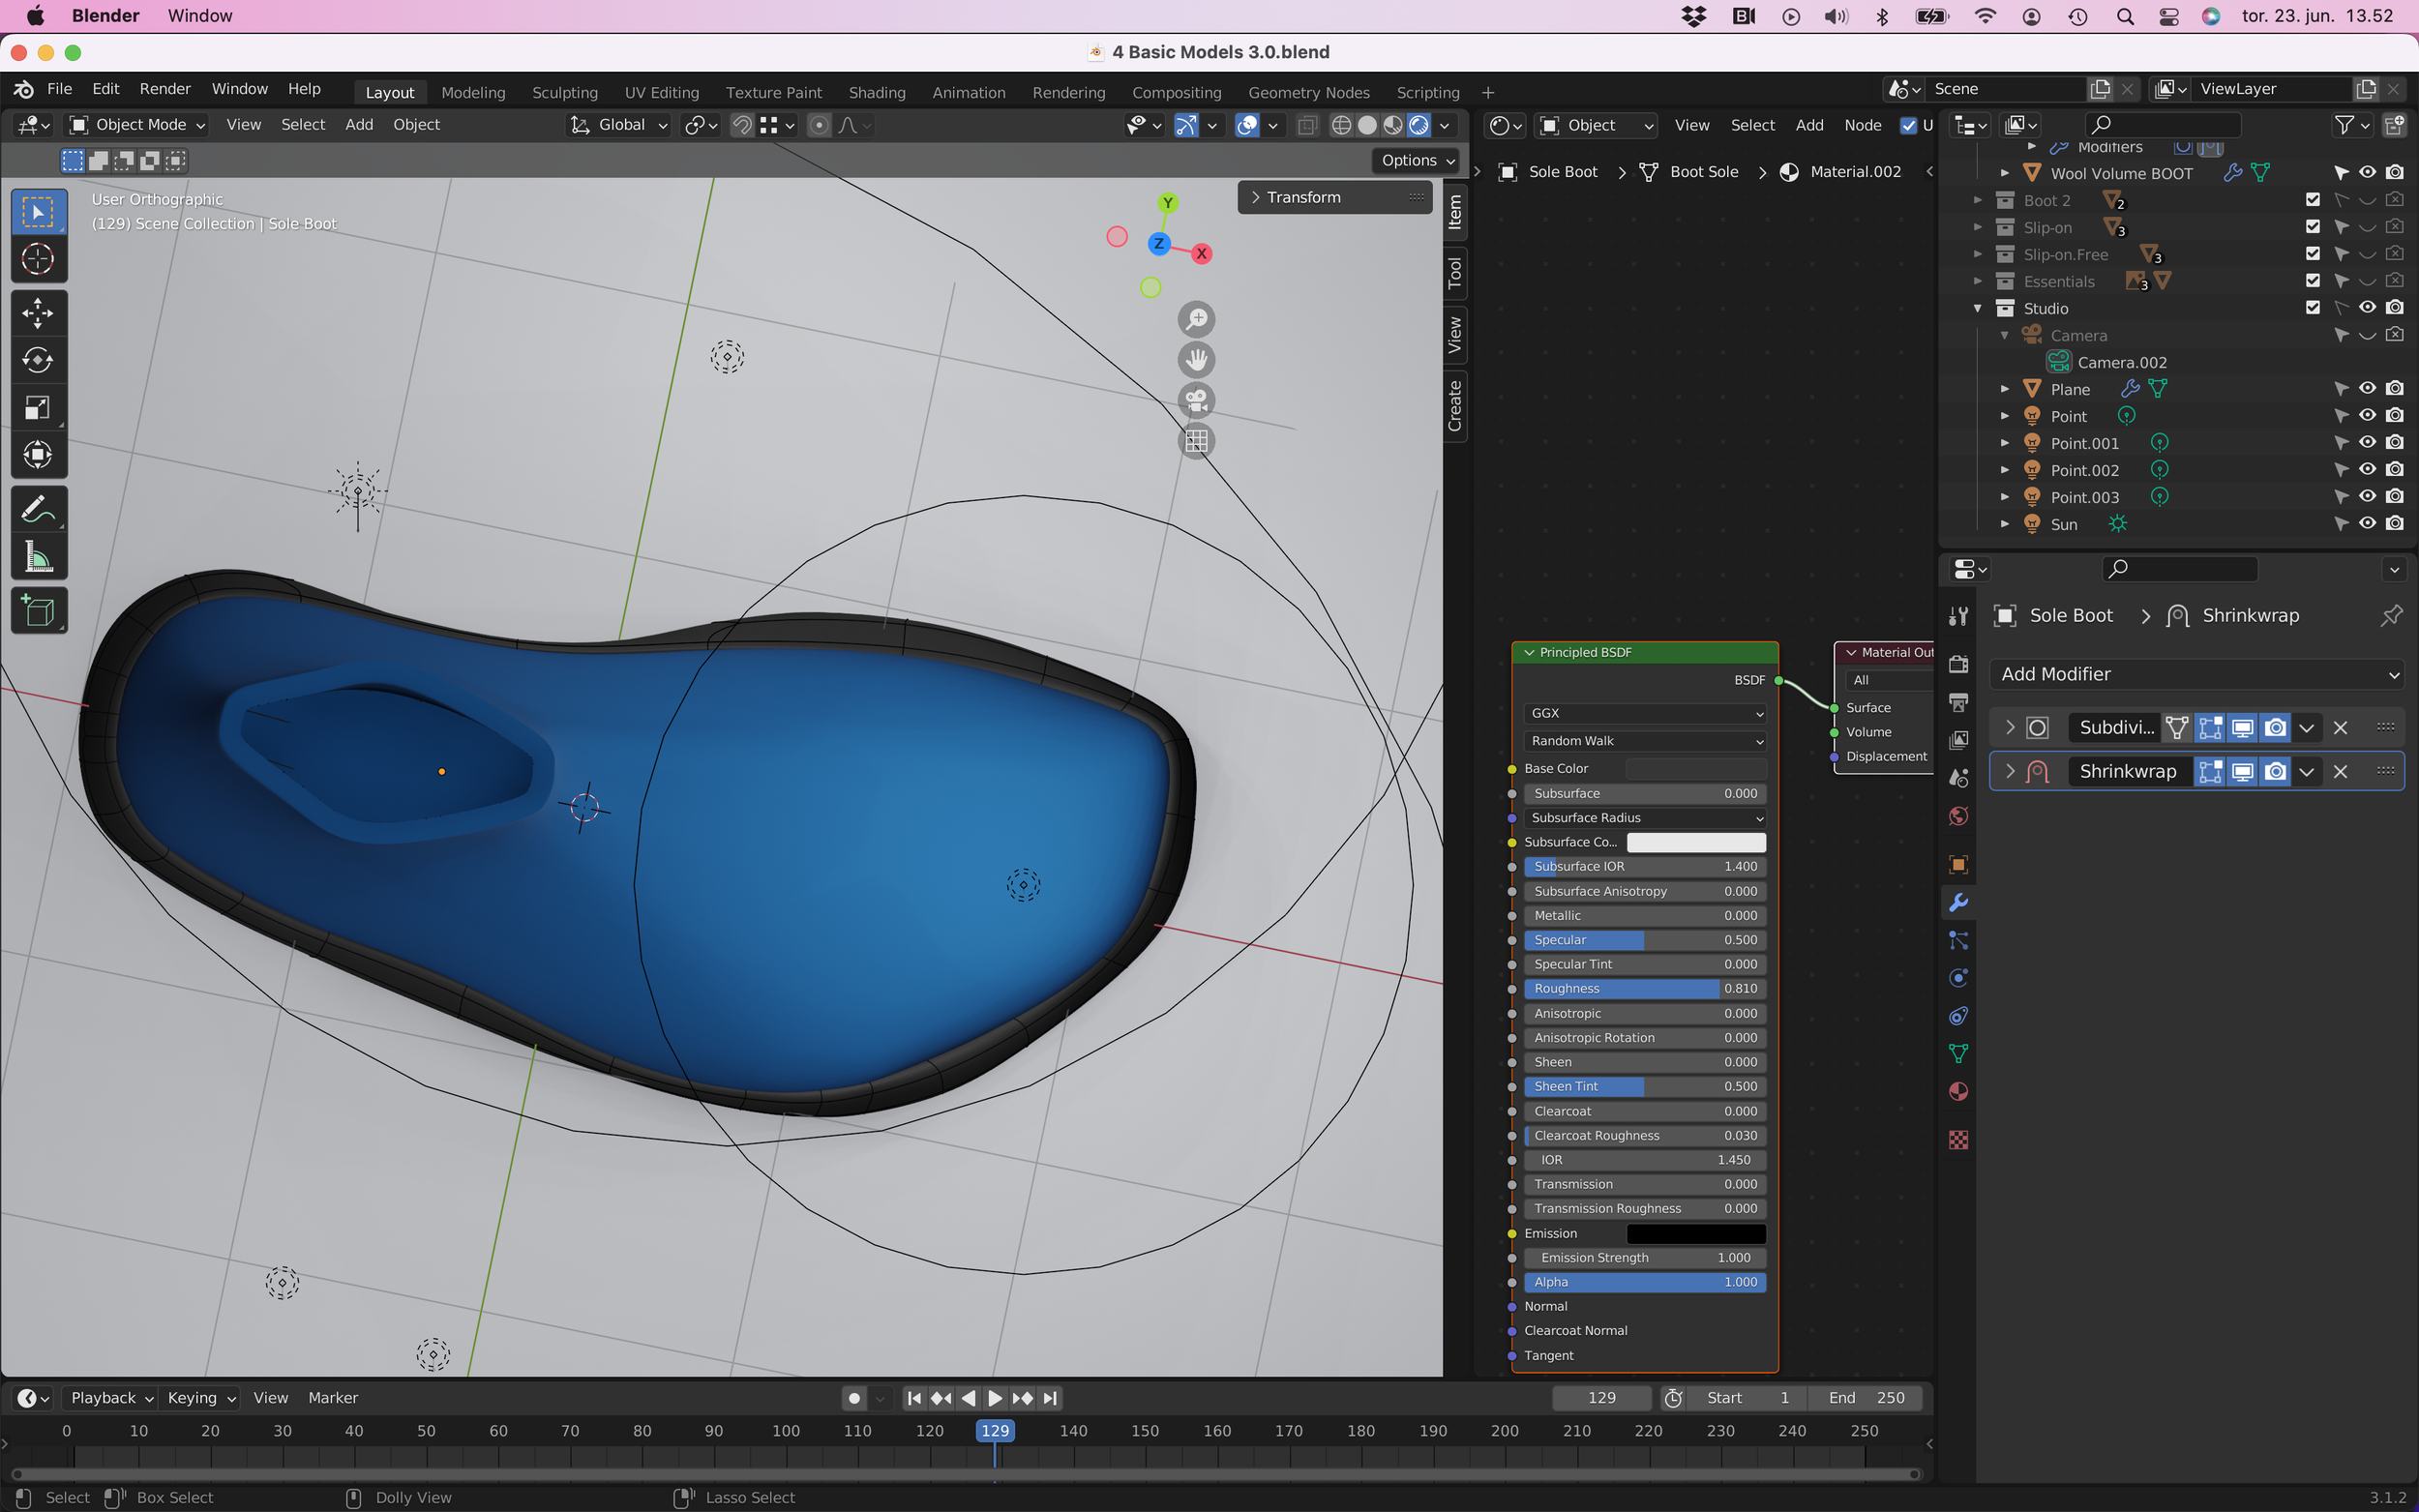2419x1512 pixels.
Task: Remove the Shrinkwrap modifier
Action: (2340, 771)
